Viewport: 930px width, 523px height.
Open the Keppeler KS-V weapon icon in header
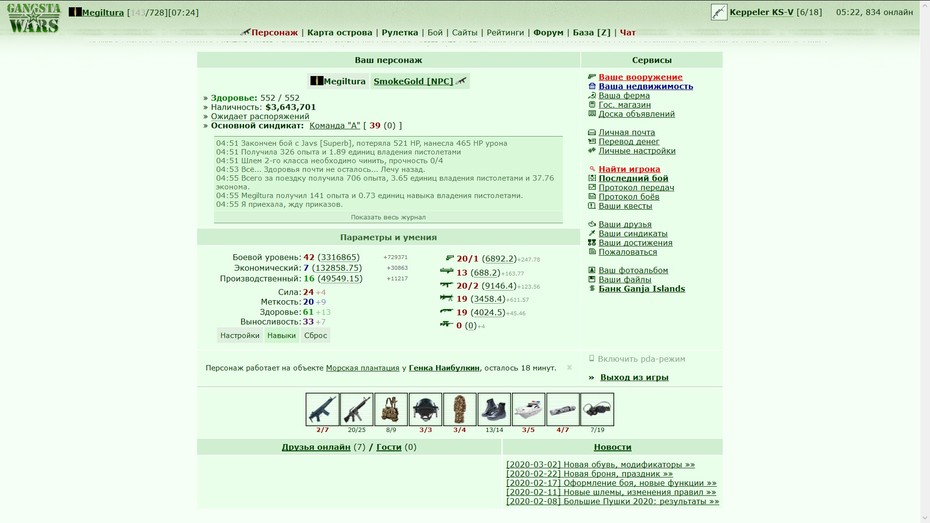(x=719, y=12)
